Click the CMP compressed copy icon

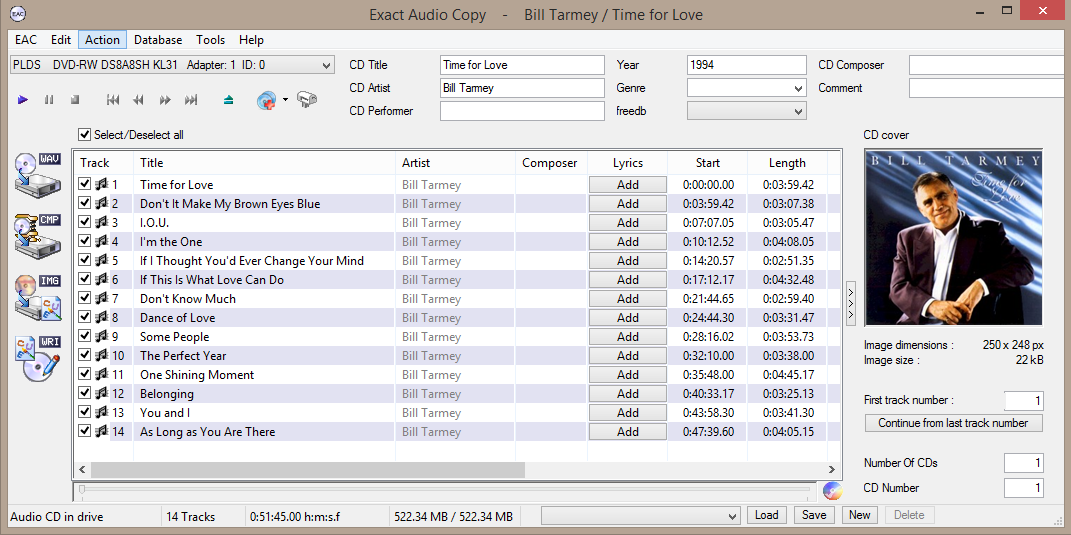37,236
